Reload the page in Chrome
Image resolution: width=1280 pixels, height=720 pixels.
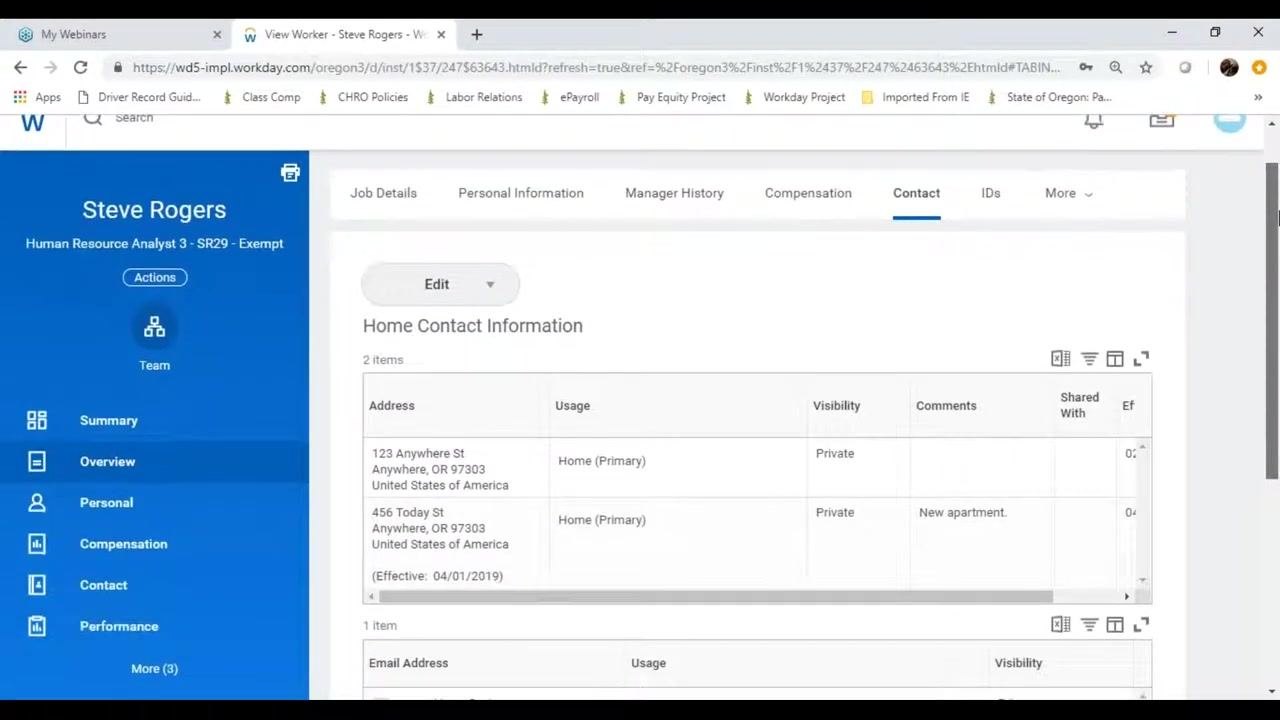[x=80, y=67]
